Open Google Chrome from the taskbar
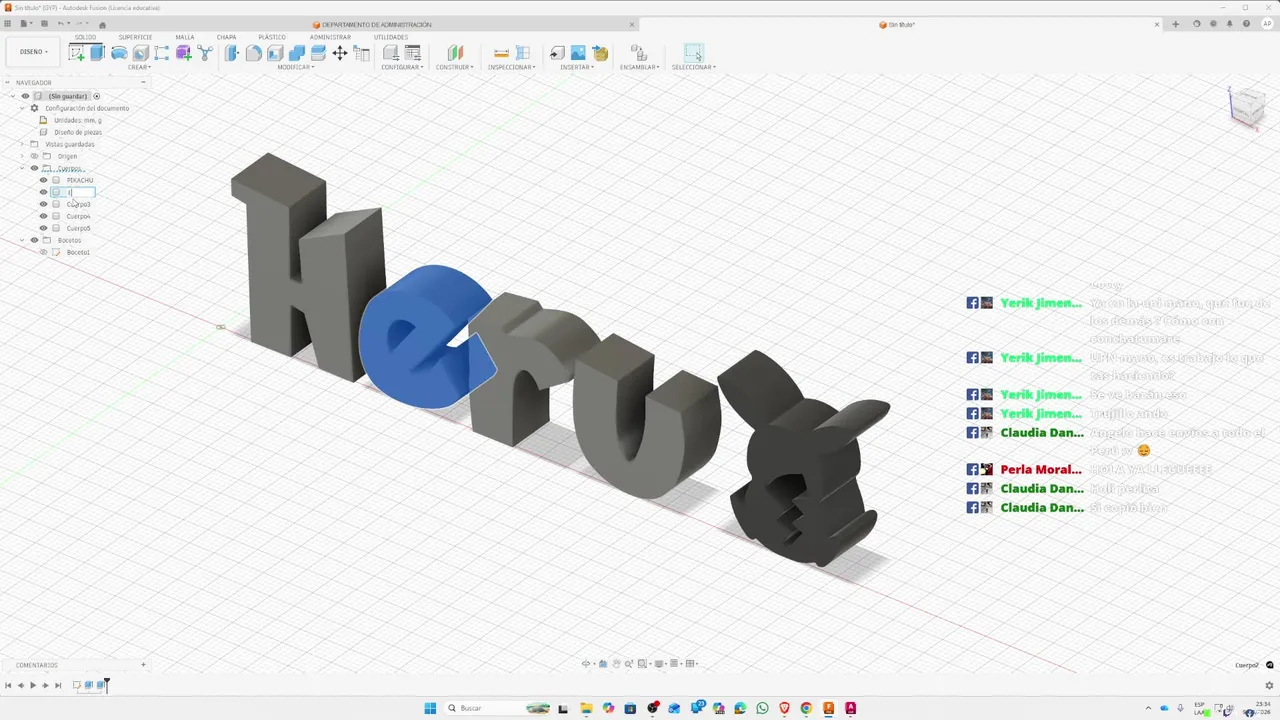The width and height of the screenshot is (1280, 720). (x=806, y=708)
